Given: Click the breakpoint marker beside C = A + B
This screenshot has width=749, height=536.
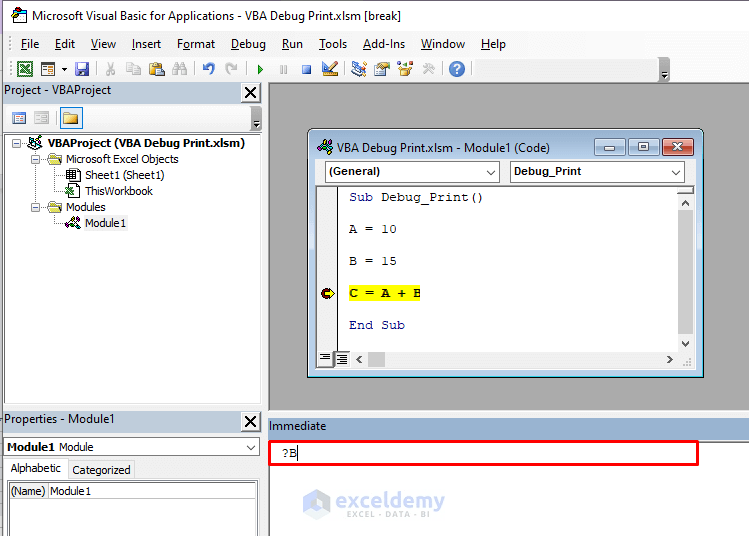Looking at the screenshot, I should tap(328, 293).
